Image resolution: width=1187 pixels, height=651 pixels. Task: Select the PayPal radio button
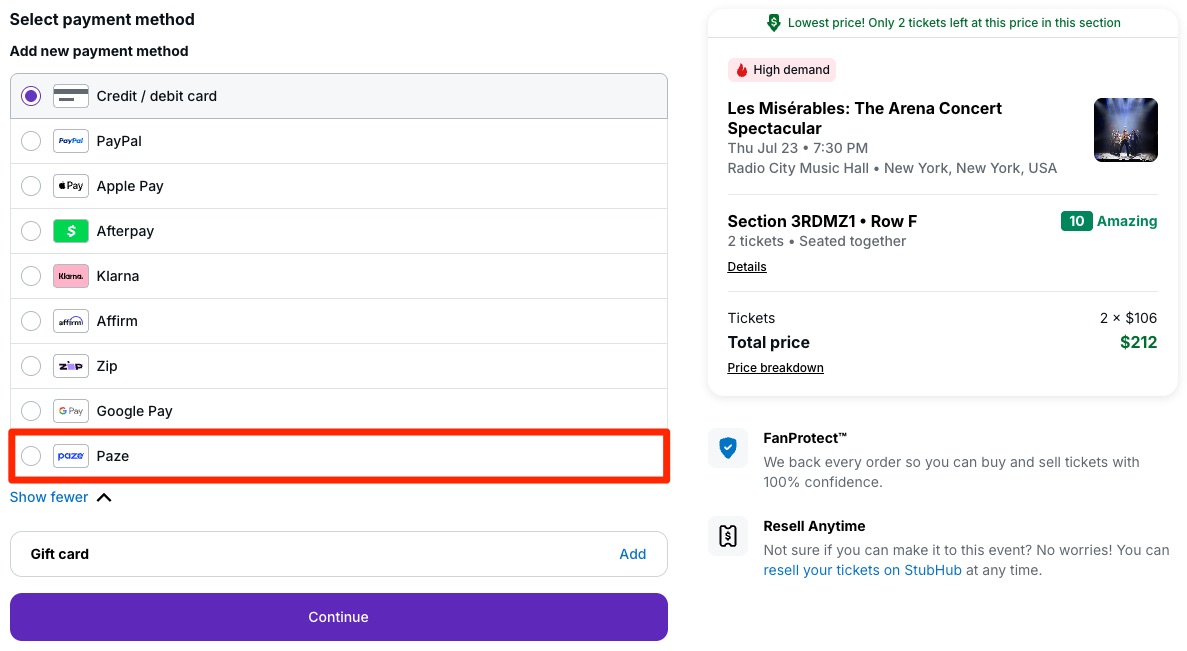(x=31, y=141)
